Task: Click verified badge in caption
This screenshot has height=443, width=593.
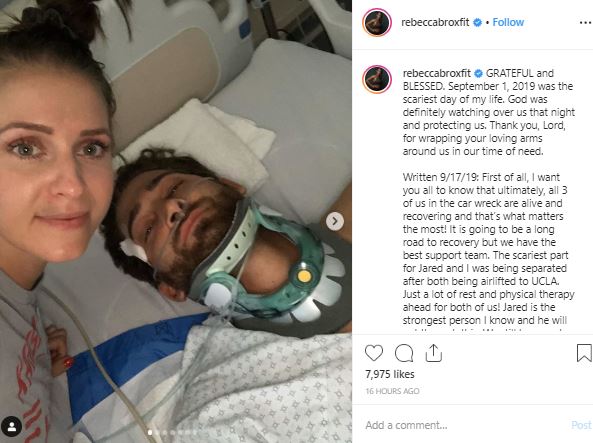Action: pyautogui.click(x=478, y=73)
